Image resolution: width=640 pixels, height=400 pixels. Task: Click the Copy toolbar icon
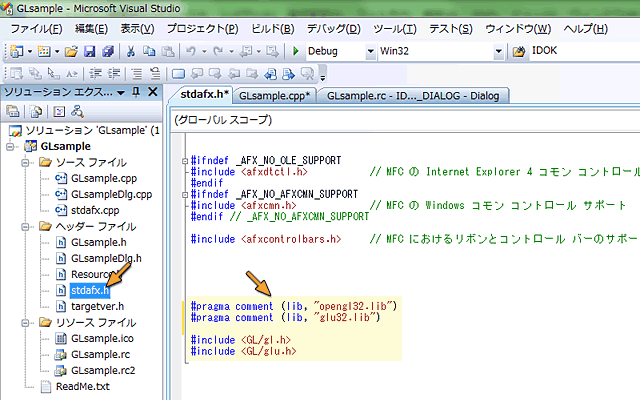click(149, 51)
